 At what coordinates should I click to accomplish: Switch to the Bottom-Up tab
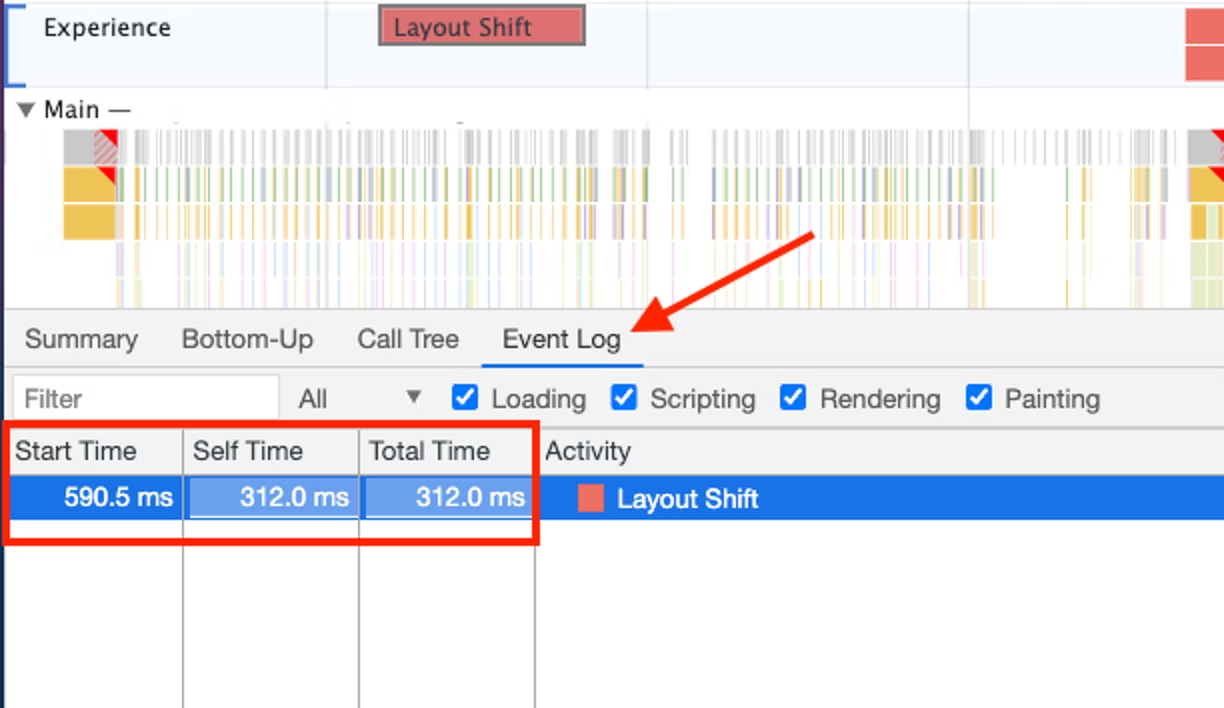247,339
